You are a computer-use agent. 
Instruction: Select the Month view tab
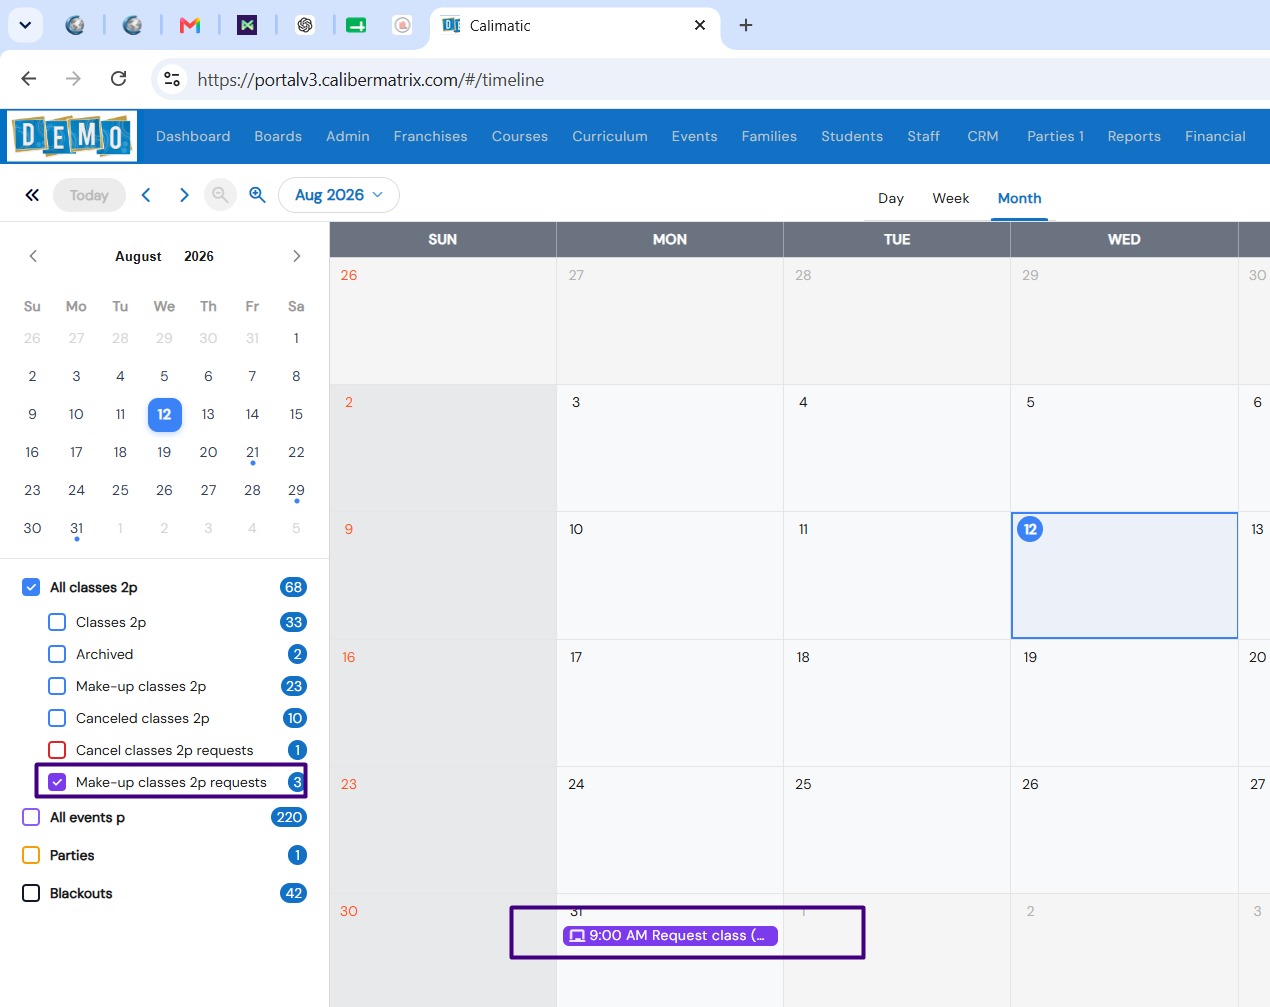1019,198
